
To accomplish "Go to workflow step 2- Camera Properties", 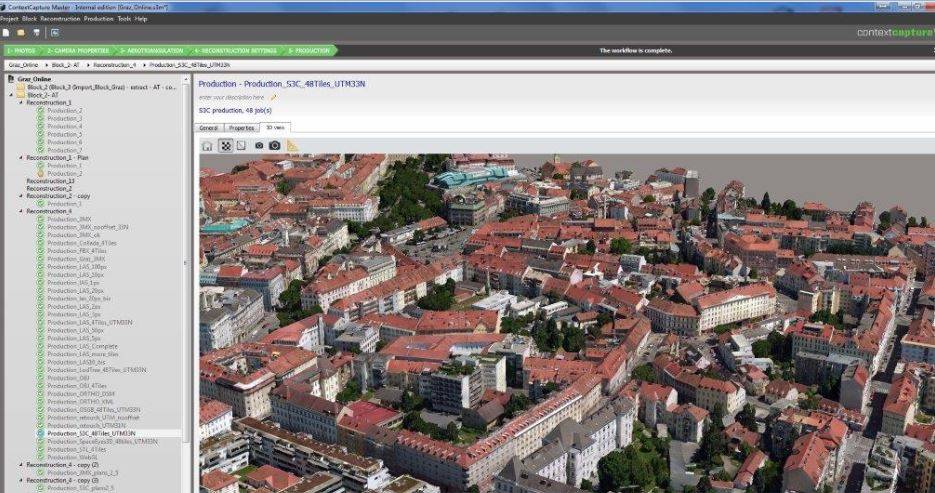I will coord(78,51).
